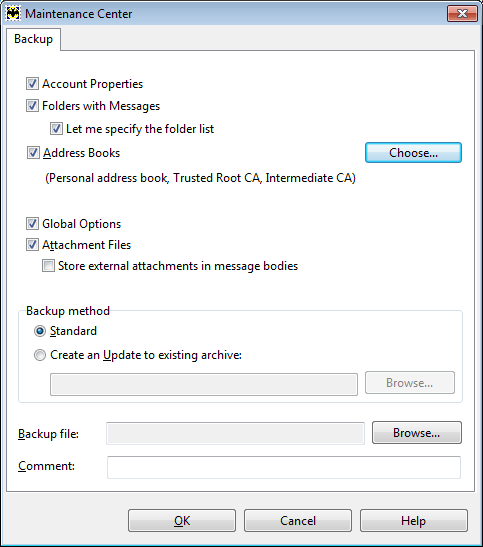Open Help for the backup dialog
This screenshot has height=547, width=483.
point(414,520)
